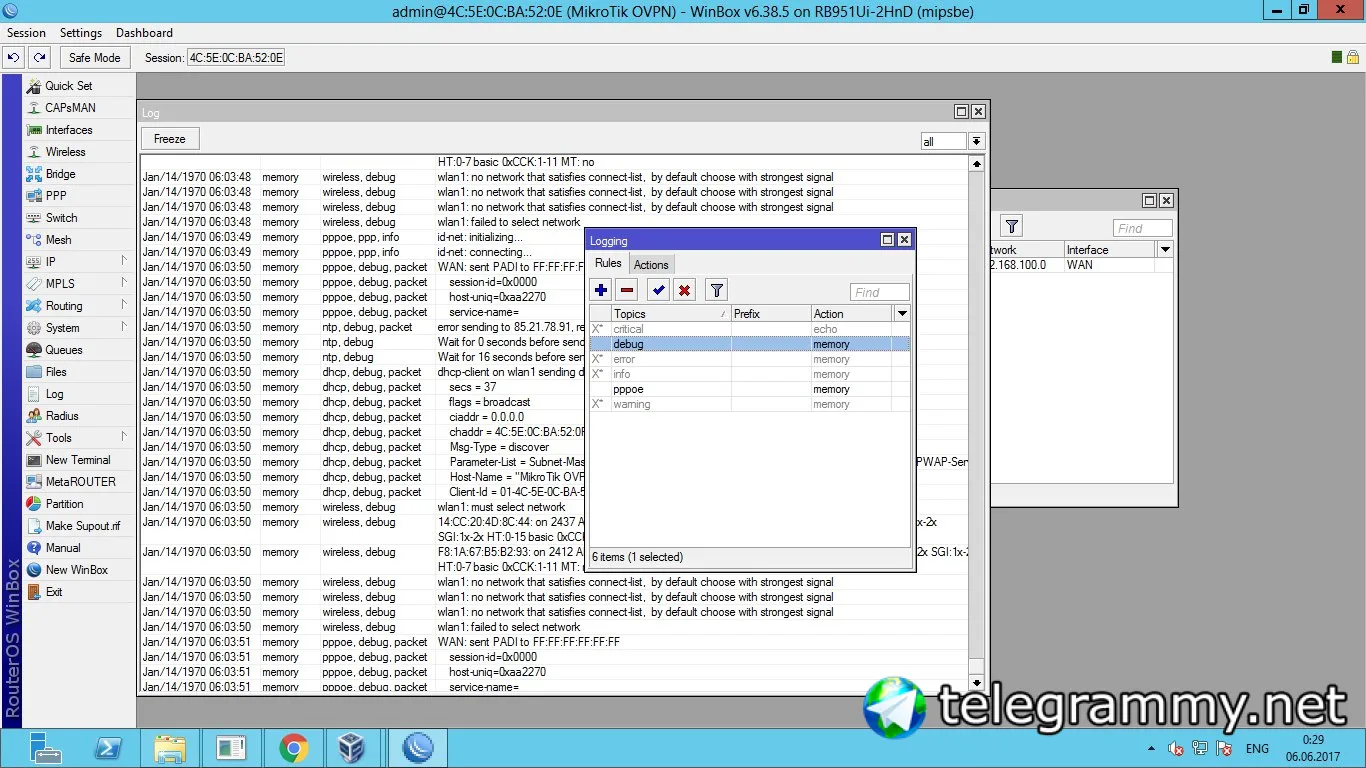
Task: Switch to the Rules tab in Logging
Action: 608,264
